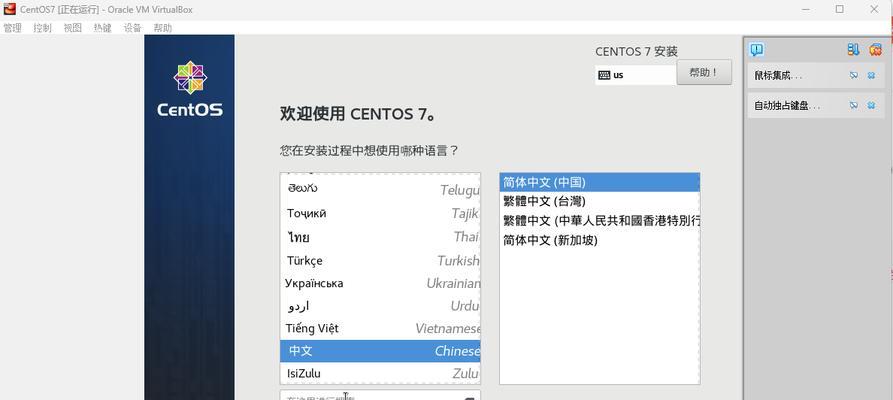Screen dimensions: 893x400
Task: Select Tiếng Việt Vietnamese language
Action: [x=380, y=328]
